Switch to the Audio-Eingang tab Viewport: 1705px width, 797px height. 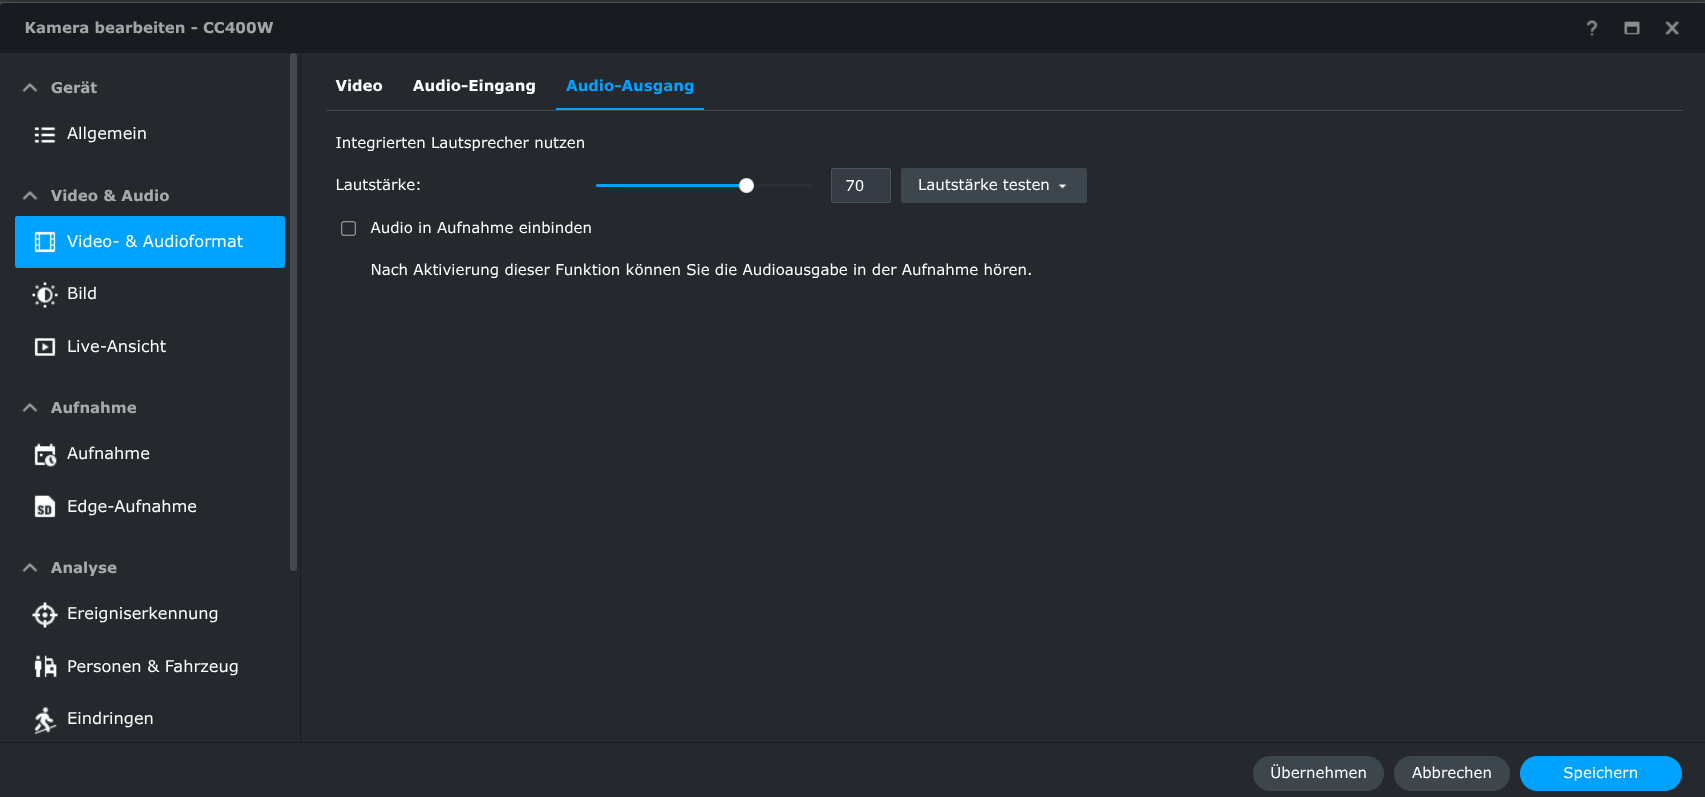[474, 86]
